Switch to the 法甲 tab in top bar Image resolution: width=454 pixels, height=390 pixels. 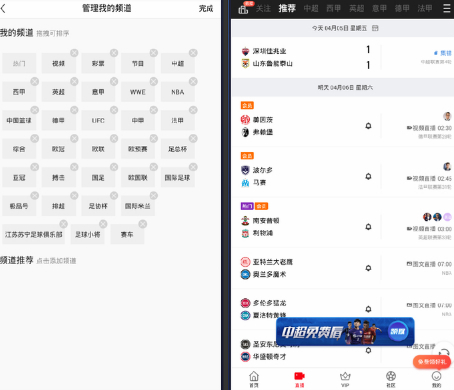tap(425, 8)
